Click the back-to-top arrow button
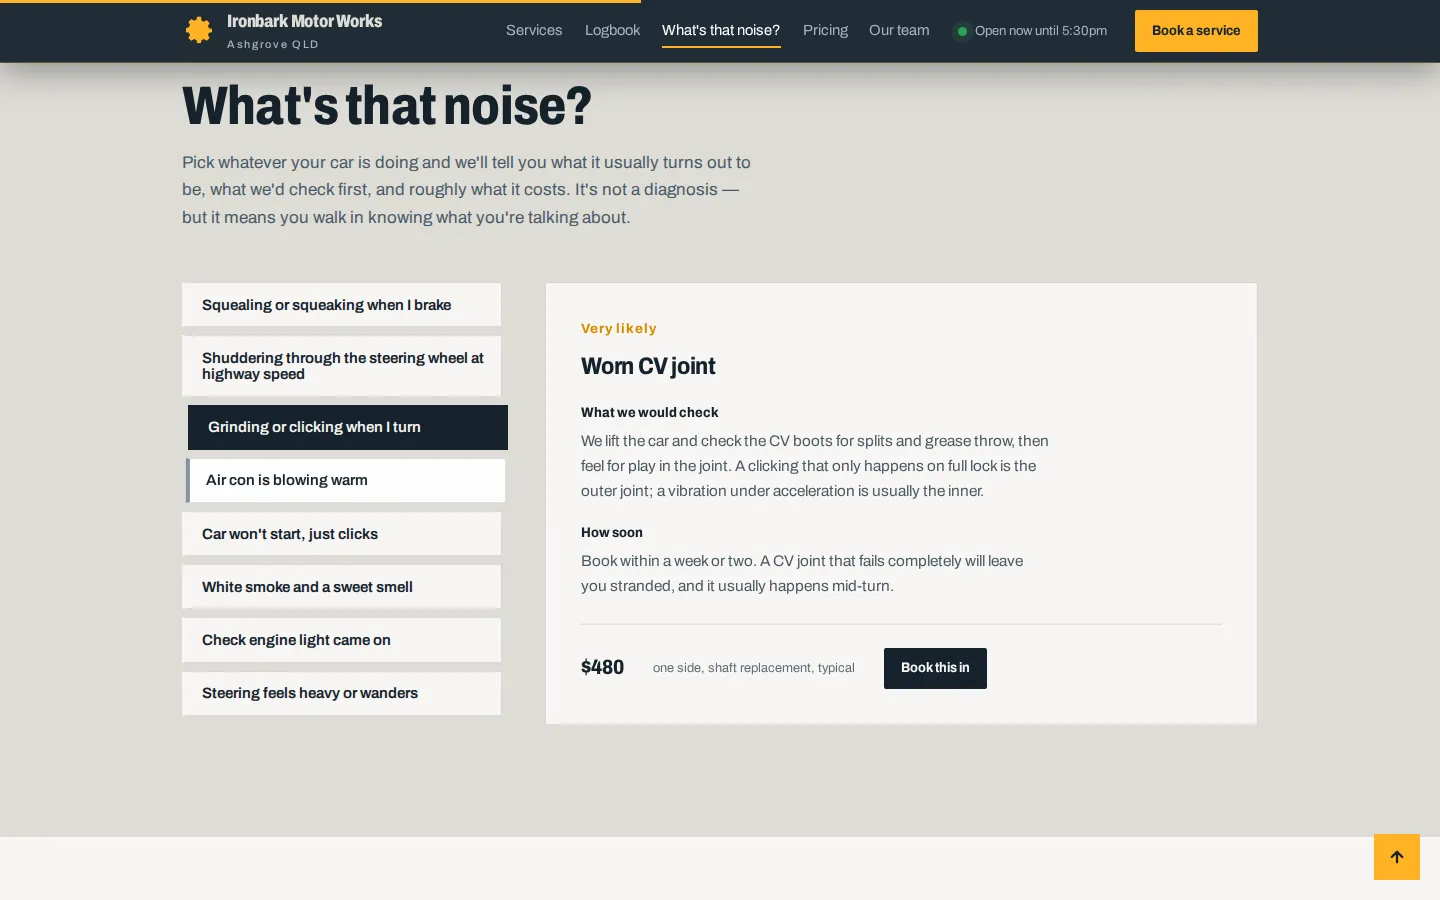This screenshot has height=900, width=1440. click(1397, 857)
